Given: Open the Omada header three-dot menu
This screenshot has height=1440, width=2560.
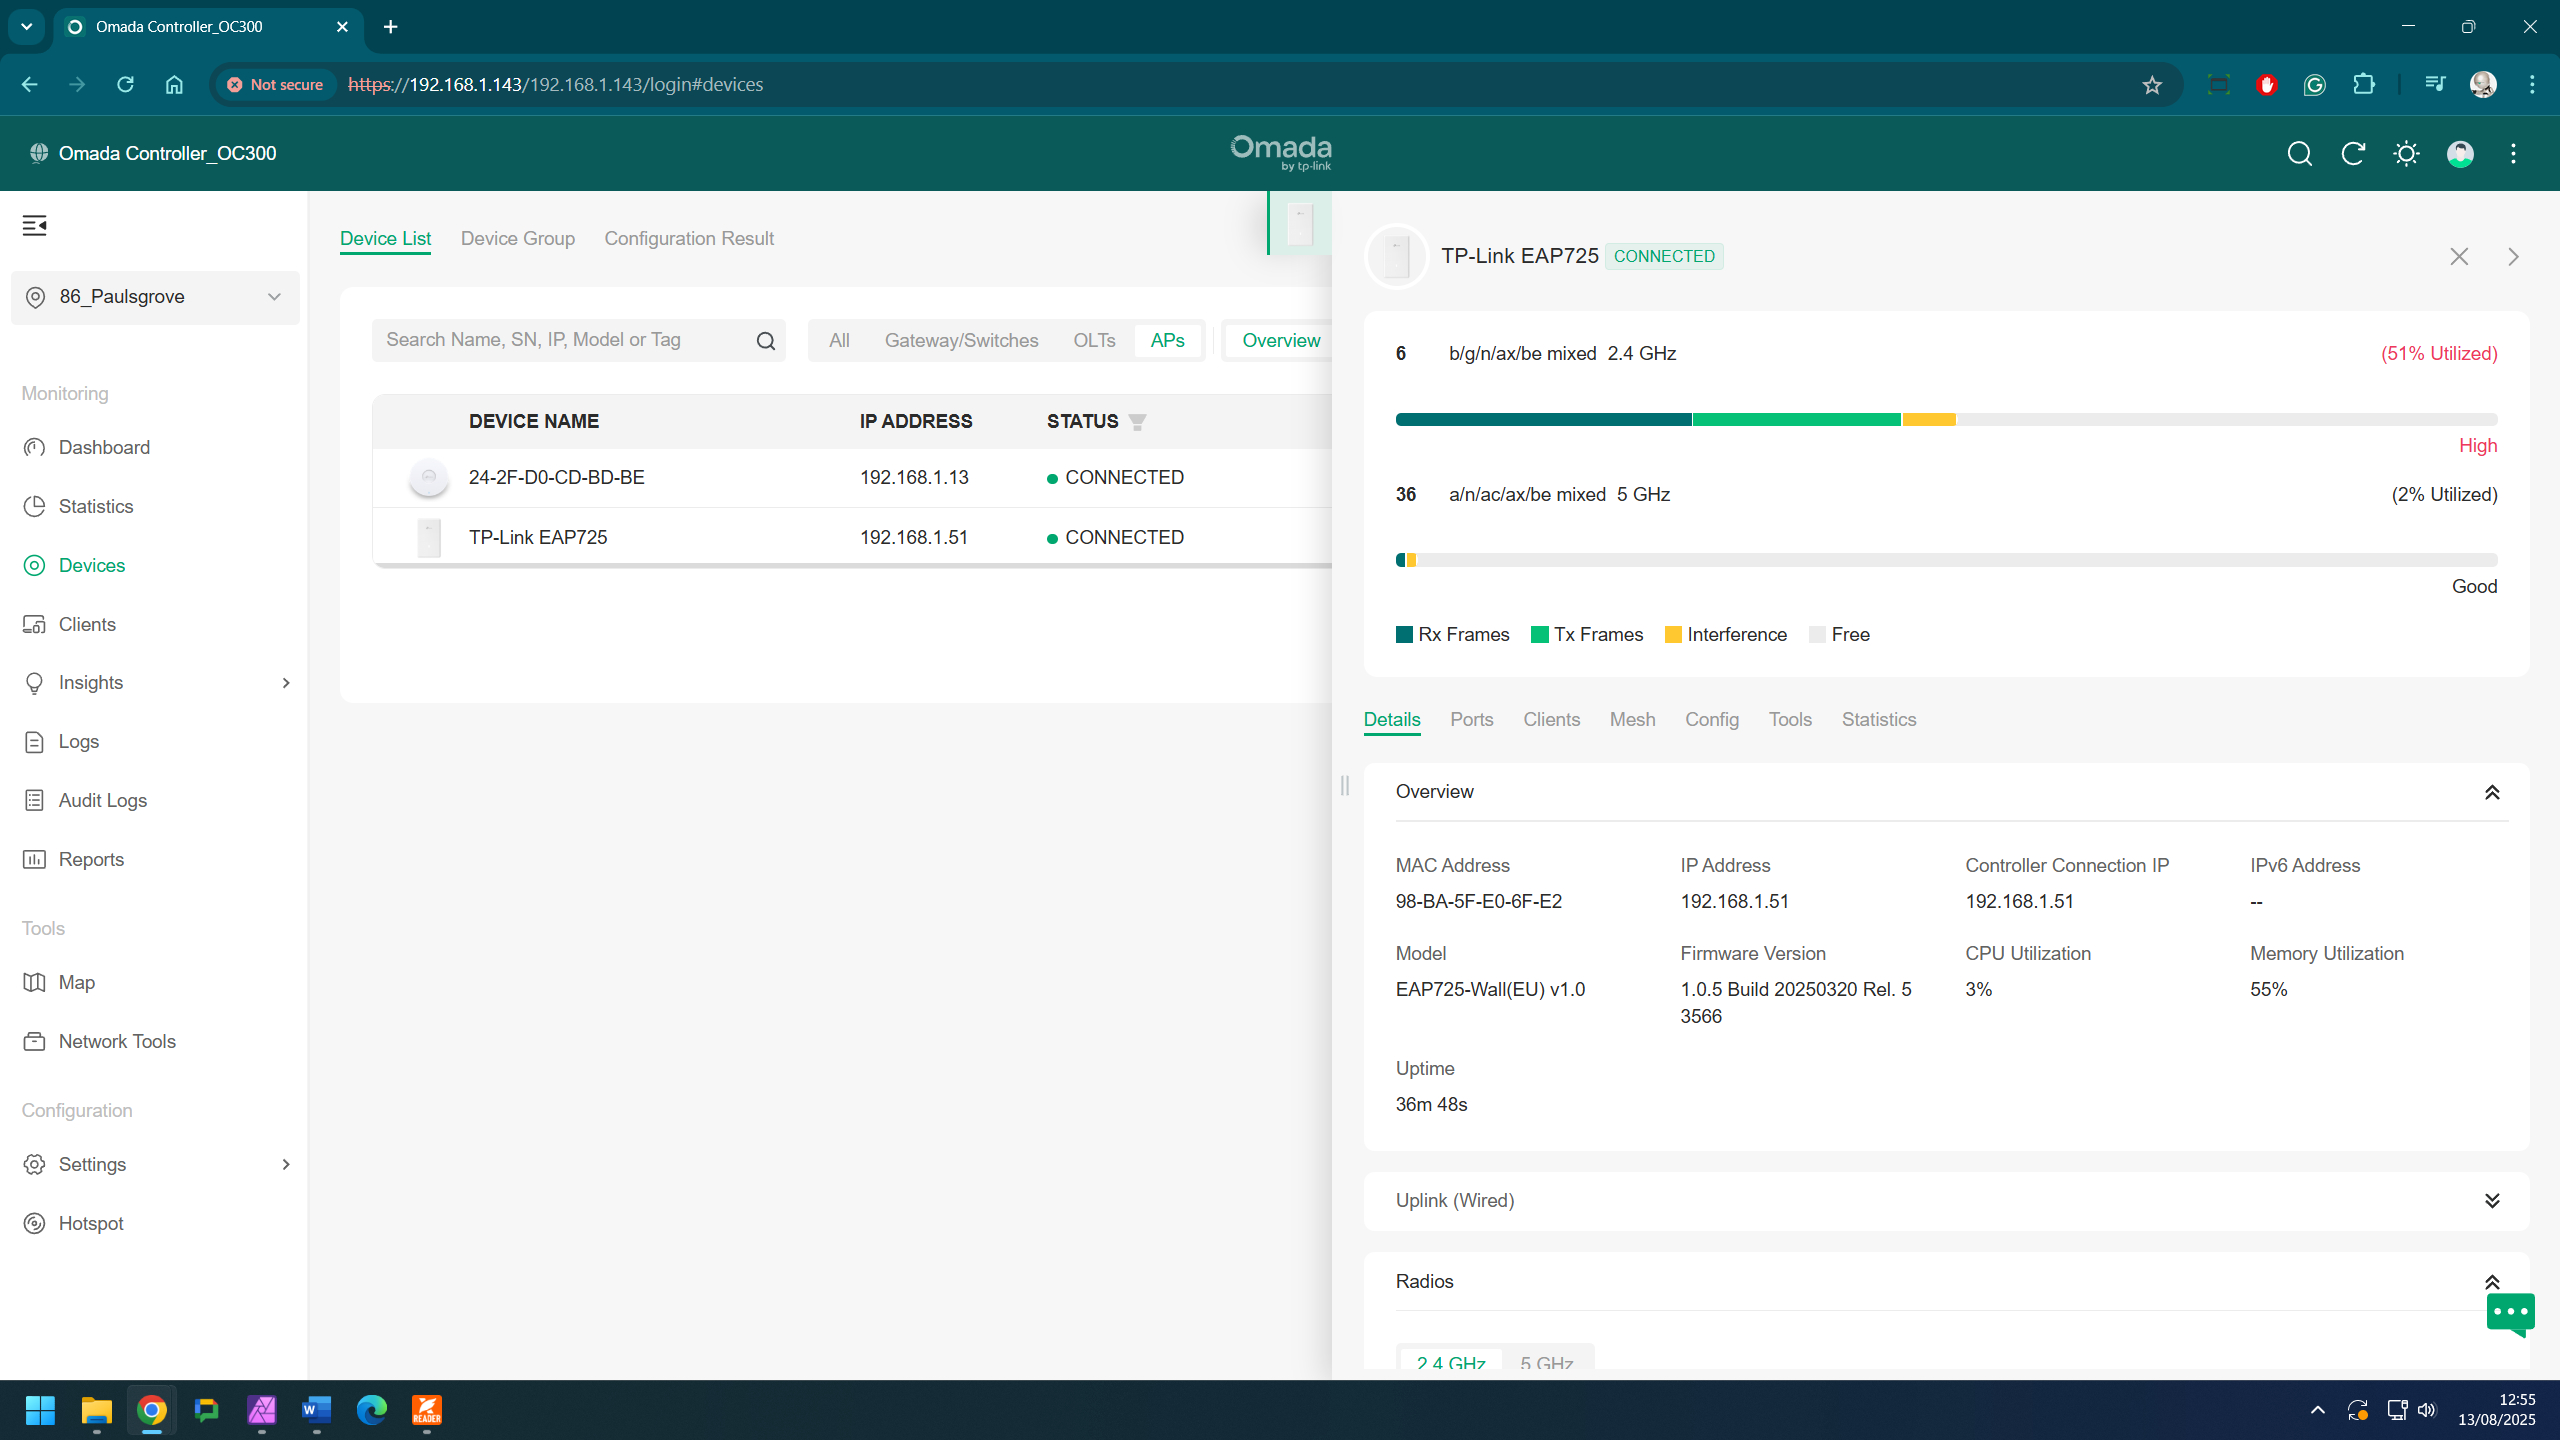Looking at the screenshot, I should coord(2513,153).
